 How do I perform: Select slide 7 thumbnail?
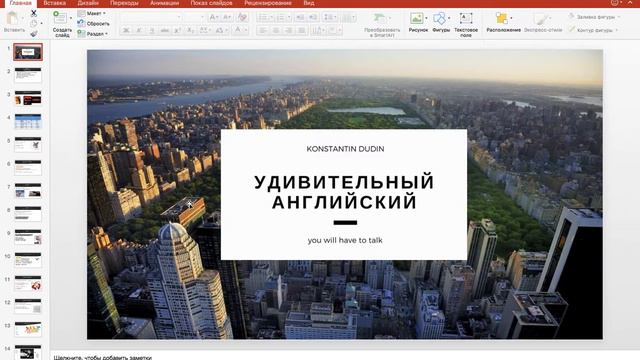28,191
